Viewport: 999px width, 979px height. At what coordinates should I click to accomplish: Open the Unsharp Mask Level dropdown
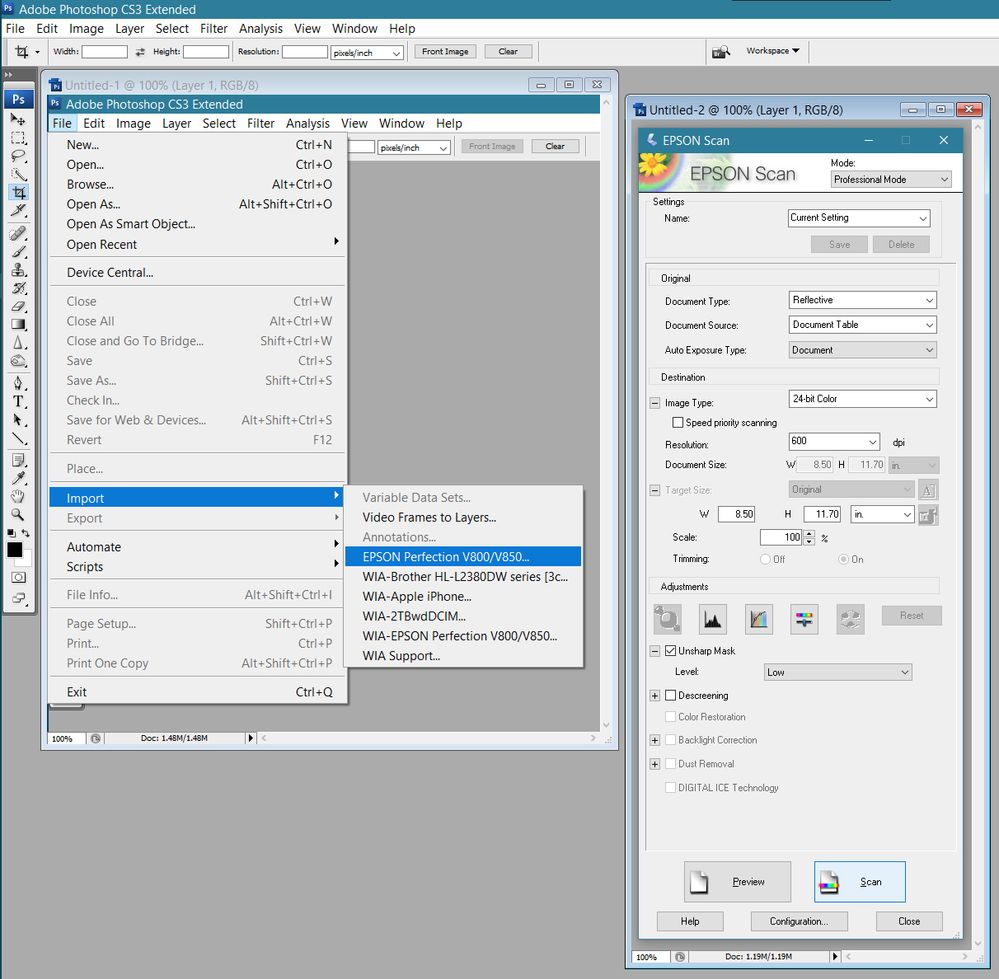coord(837,672)
